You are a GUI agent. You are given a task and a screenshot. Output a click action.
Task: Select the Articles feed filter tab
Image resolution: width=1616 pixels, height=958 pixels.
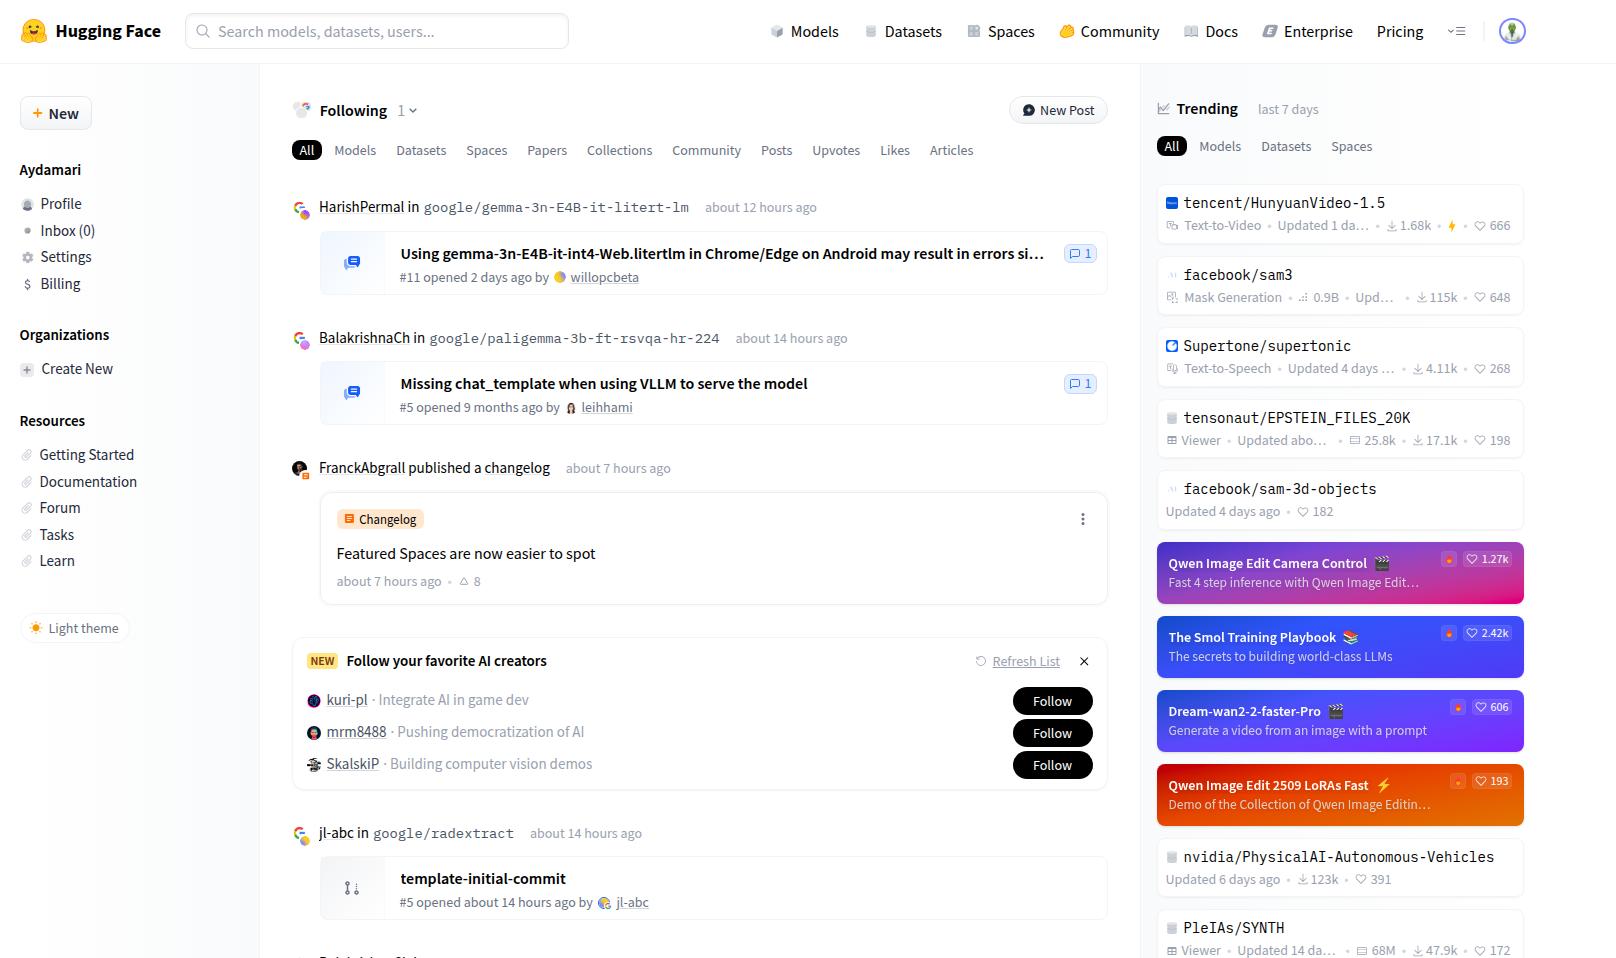click(951, 150)
